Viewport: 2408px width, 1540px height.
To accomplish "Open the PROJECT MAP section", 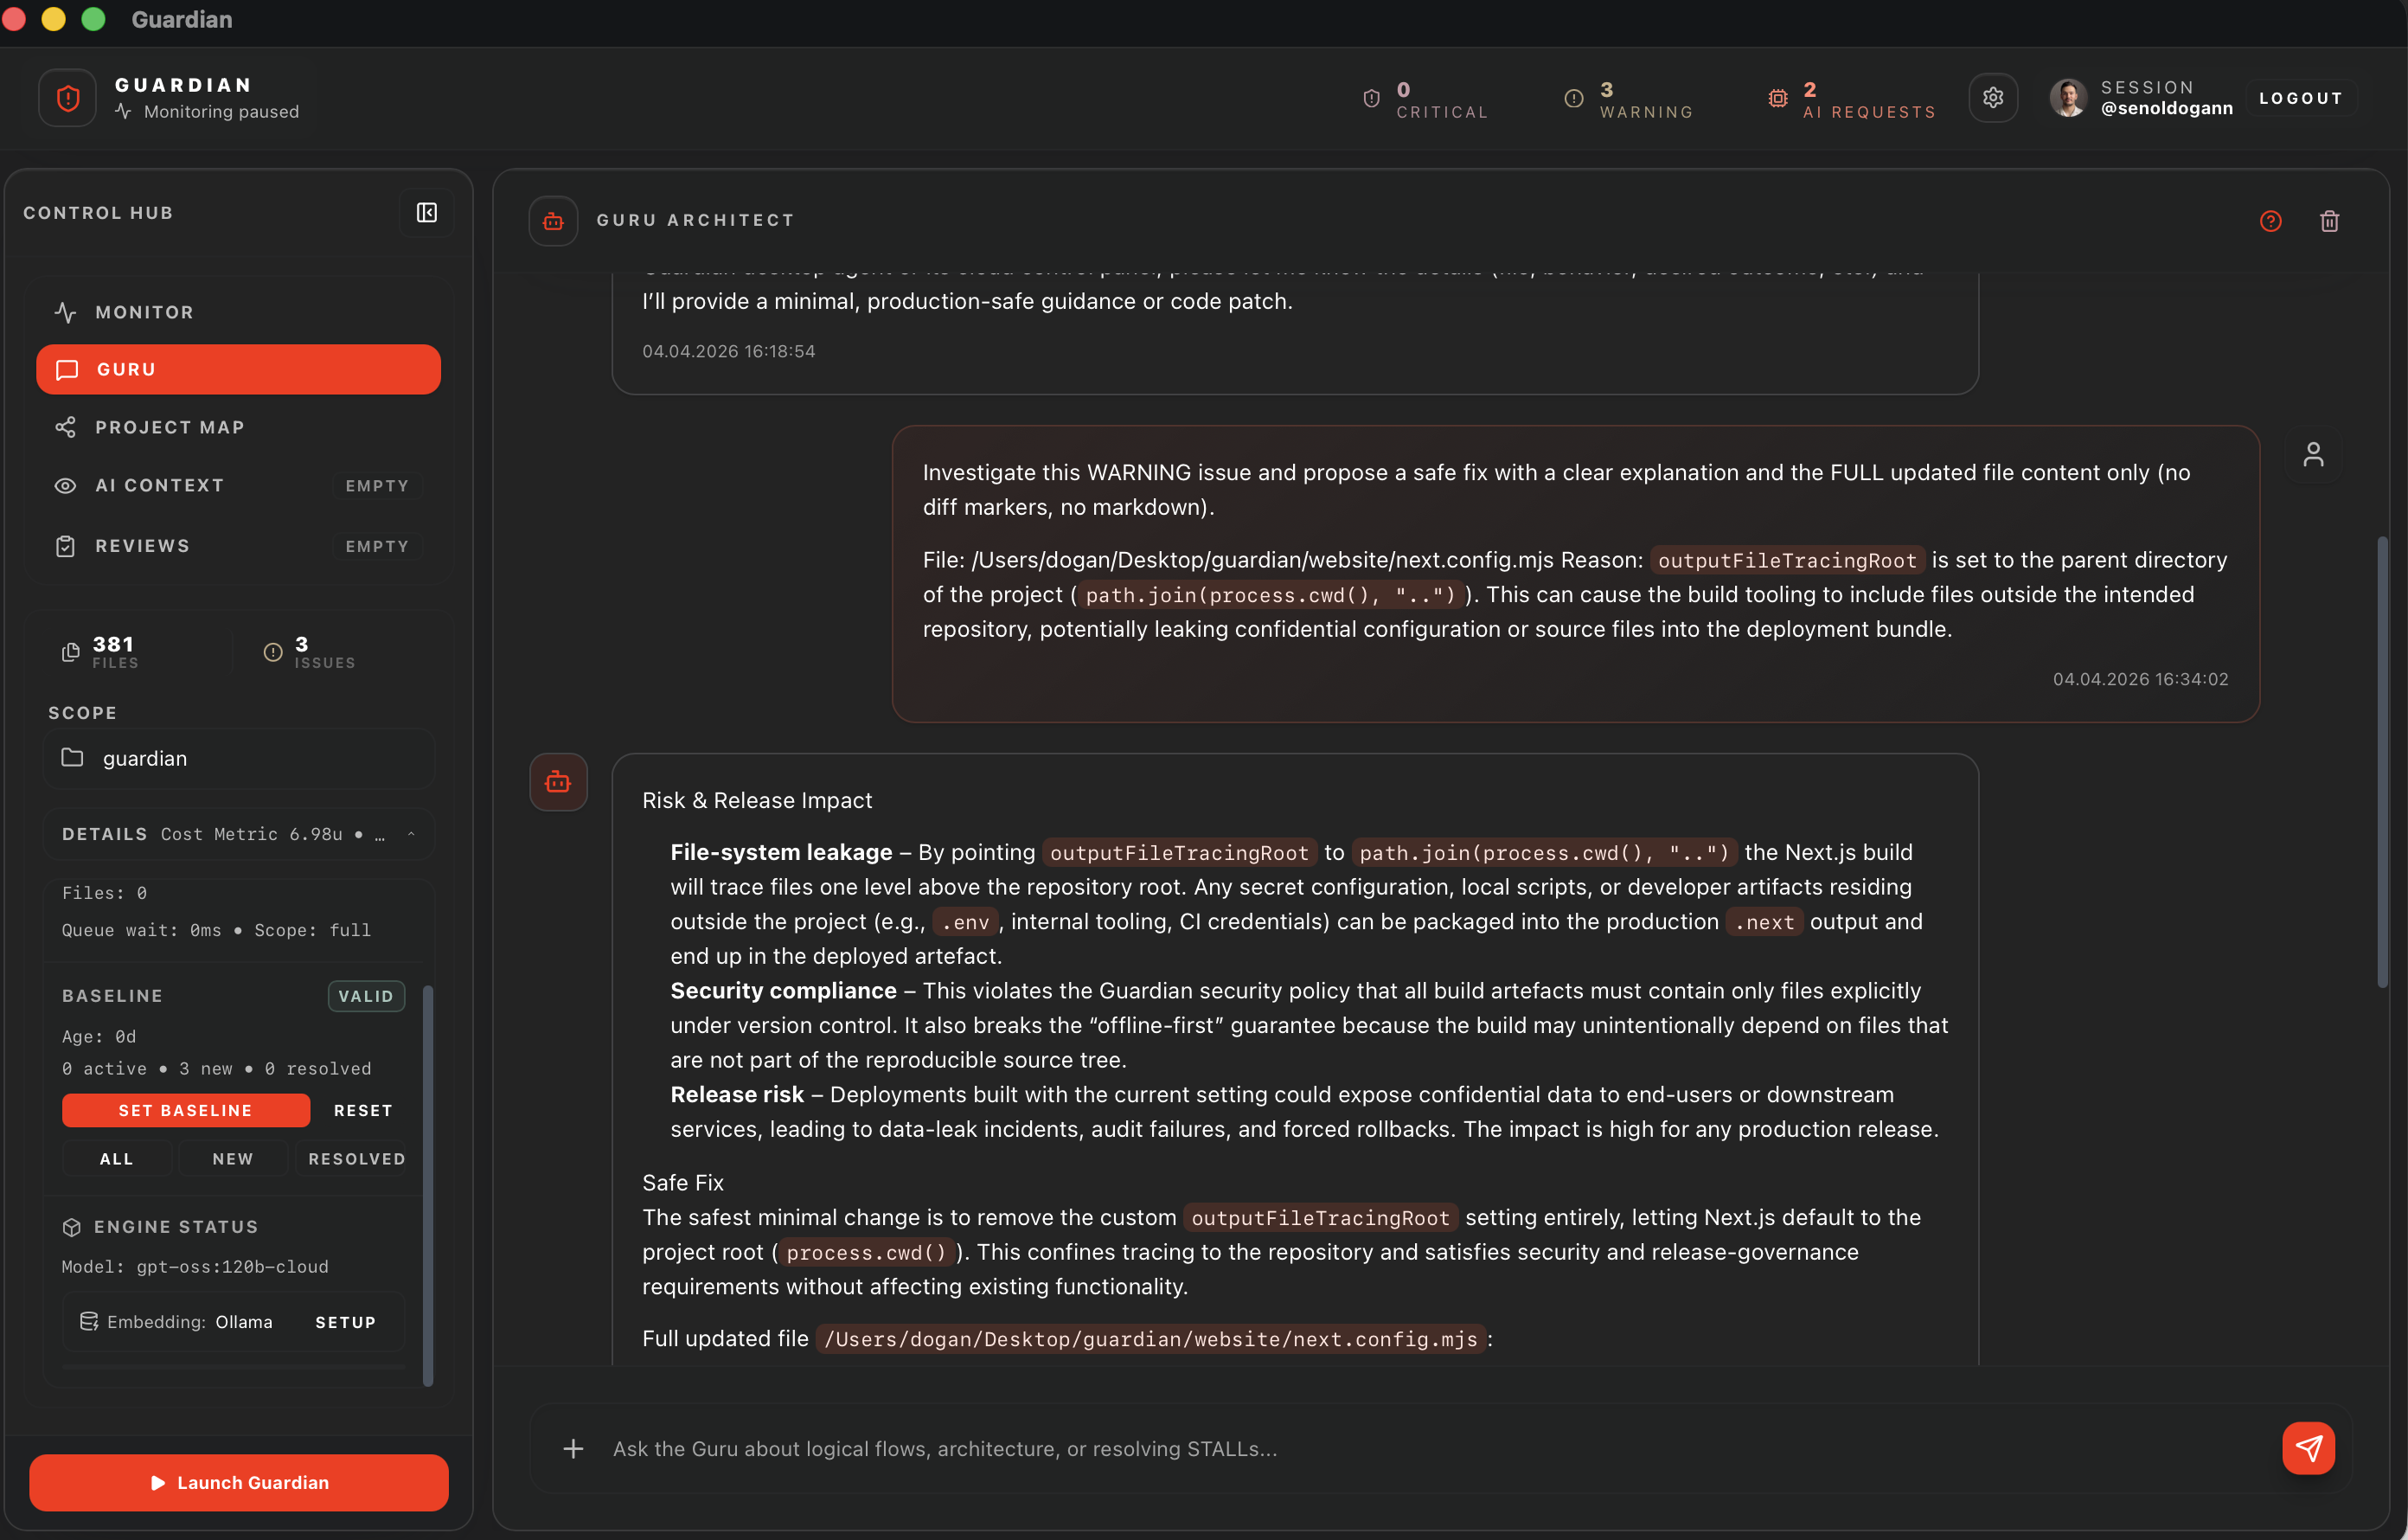I will [x=170, y=427].
